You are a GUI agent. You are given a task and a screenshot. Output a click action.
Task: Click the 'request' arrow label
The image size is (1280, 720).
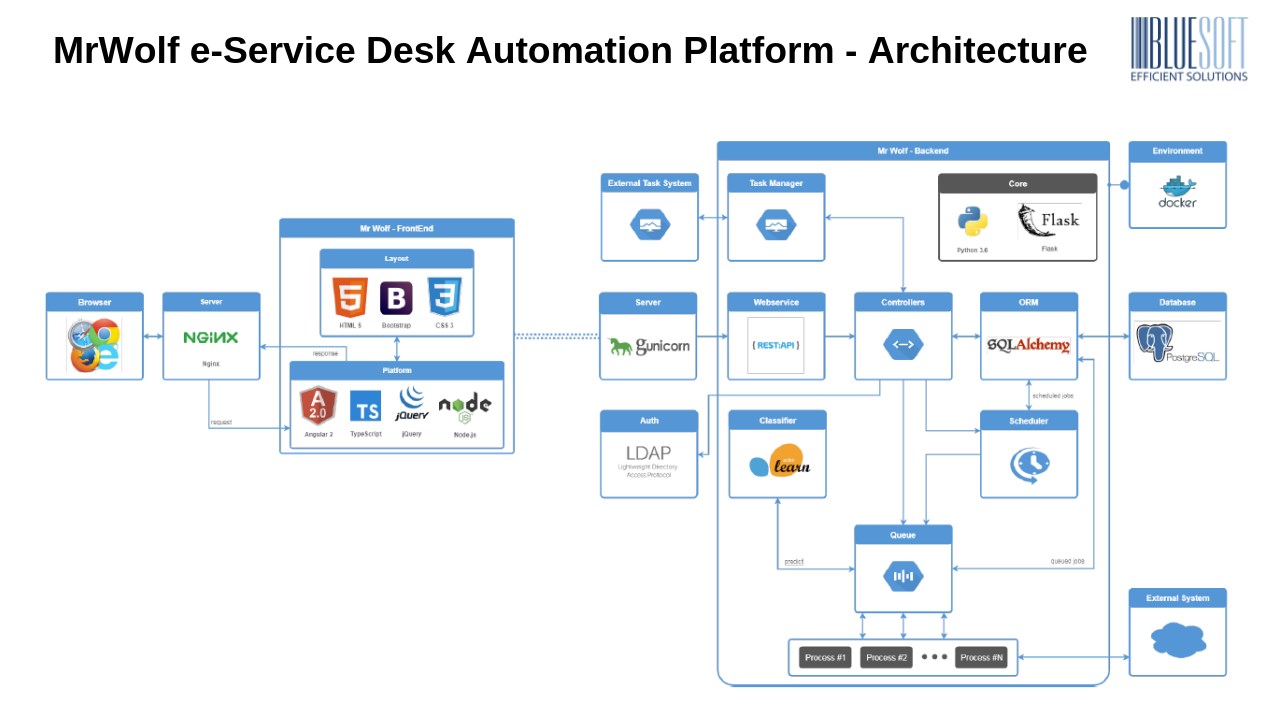tap(221, 422)
